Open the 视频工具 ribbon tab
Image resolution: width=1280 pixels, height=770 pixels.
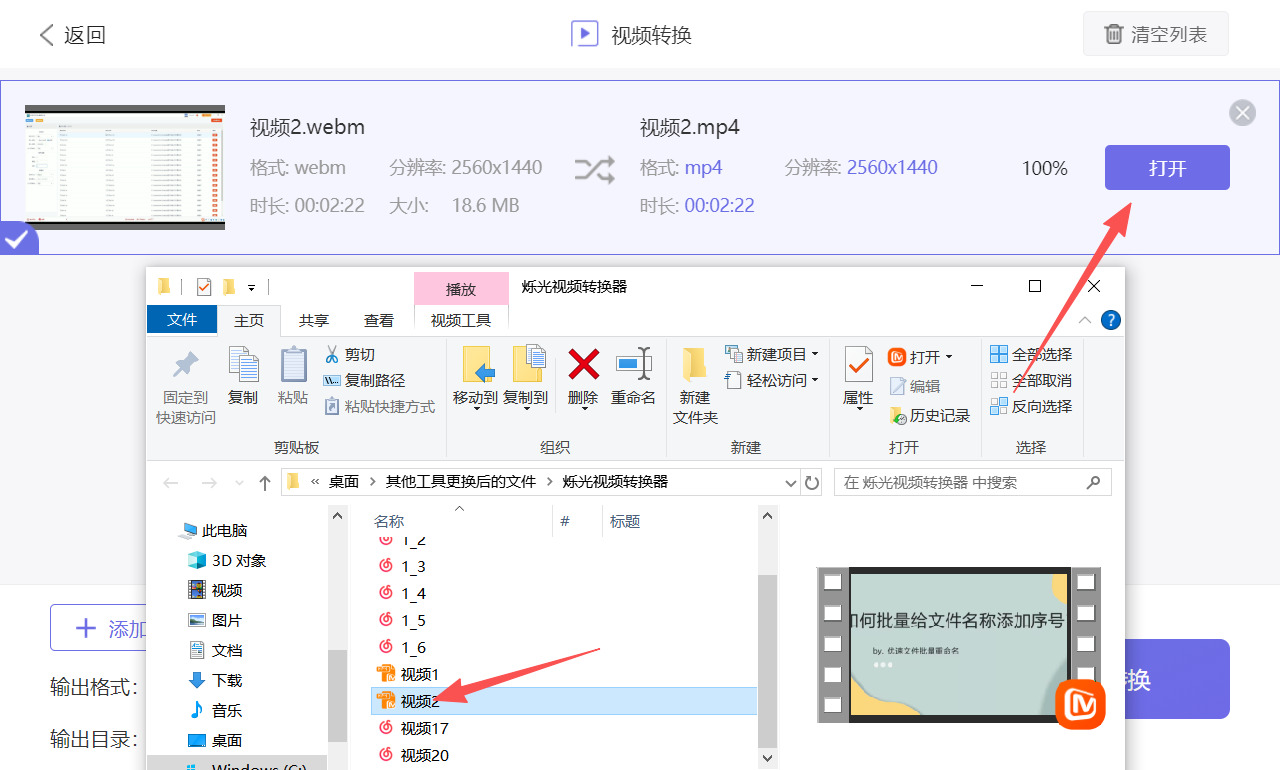click(461, 320)
